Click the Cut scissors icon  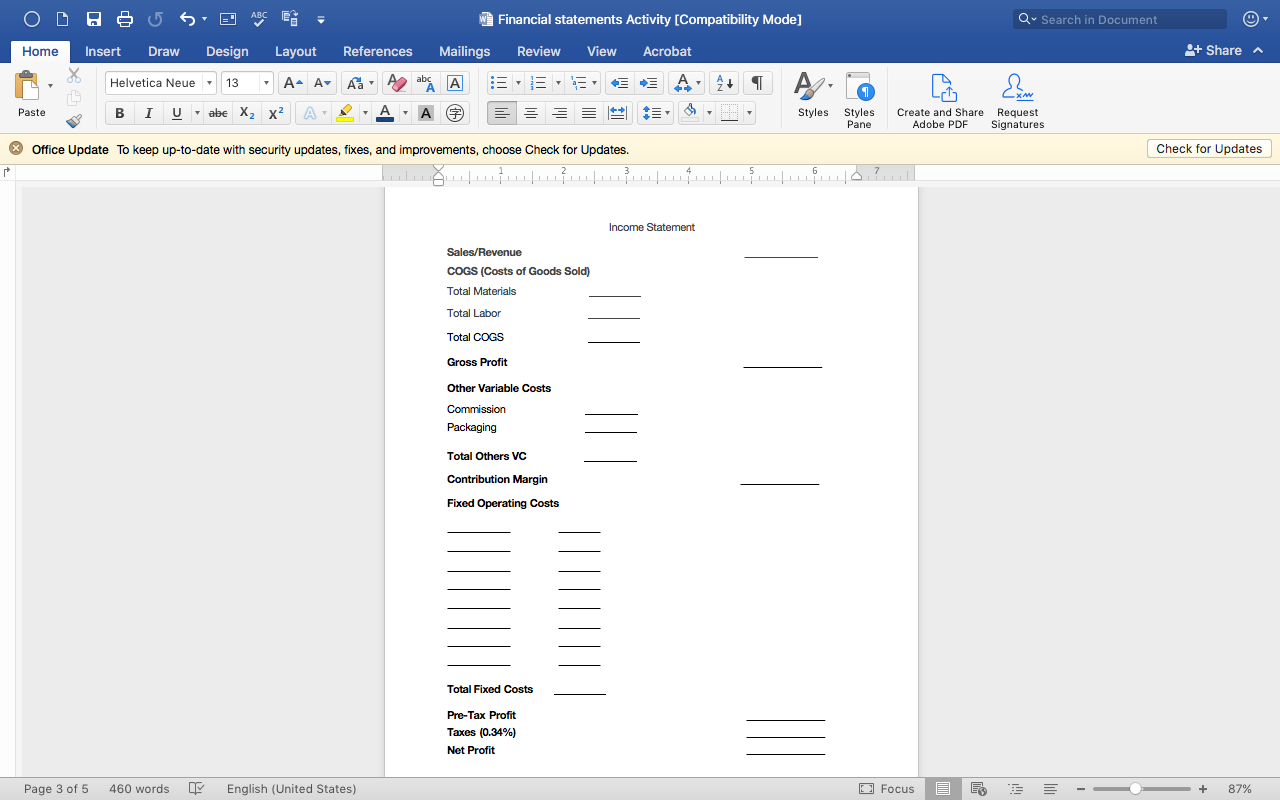coord(74,76)
